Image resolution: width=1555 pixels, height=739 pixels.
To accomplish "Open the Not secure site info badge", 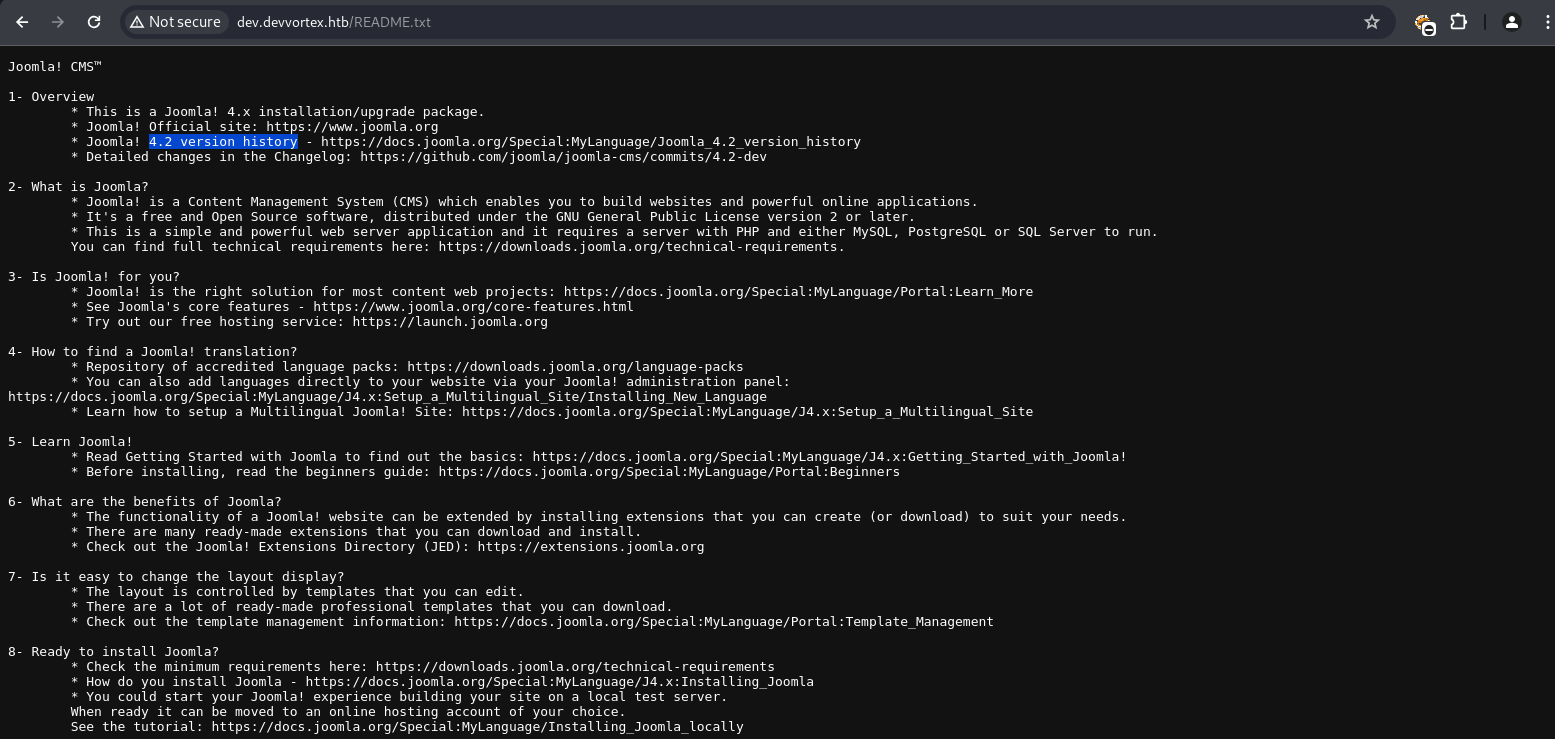I will click(175, 22).
